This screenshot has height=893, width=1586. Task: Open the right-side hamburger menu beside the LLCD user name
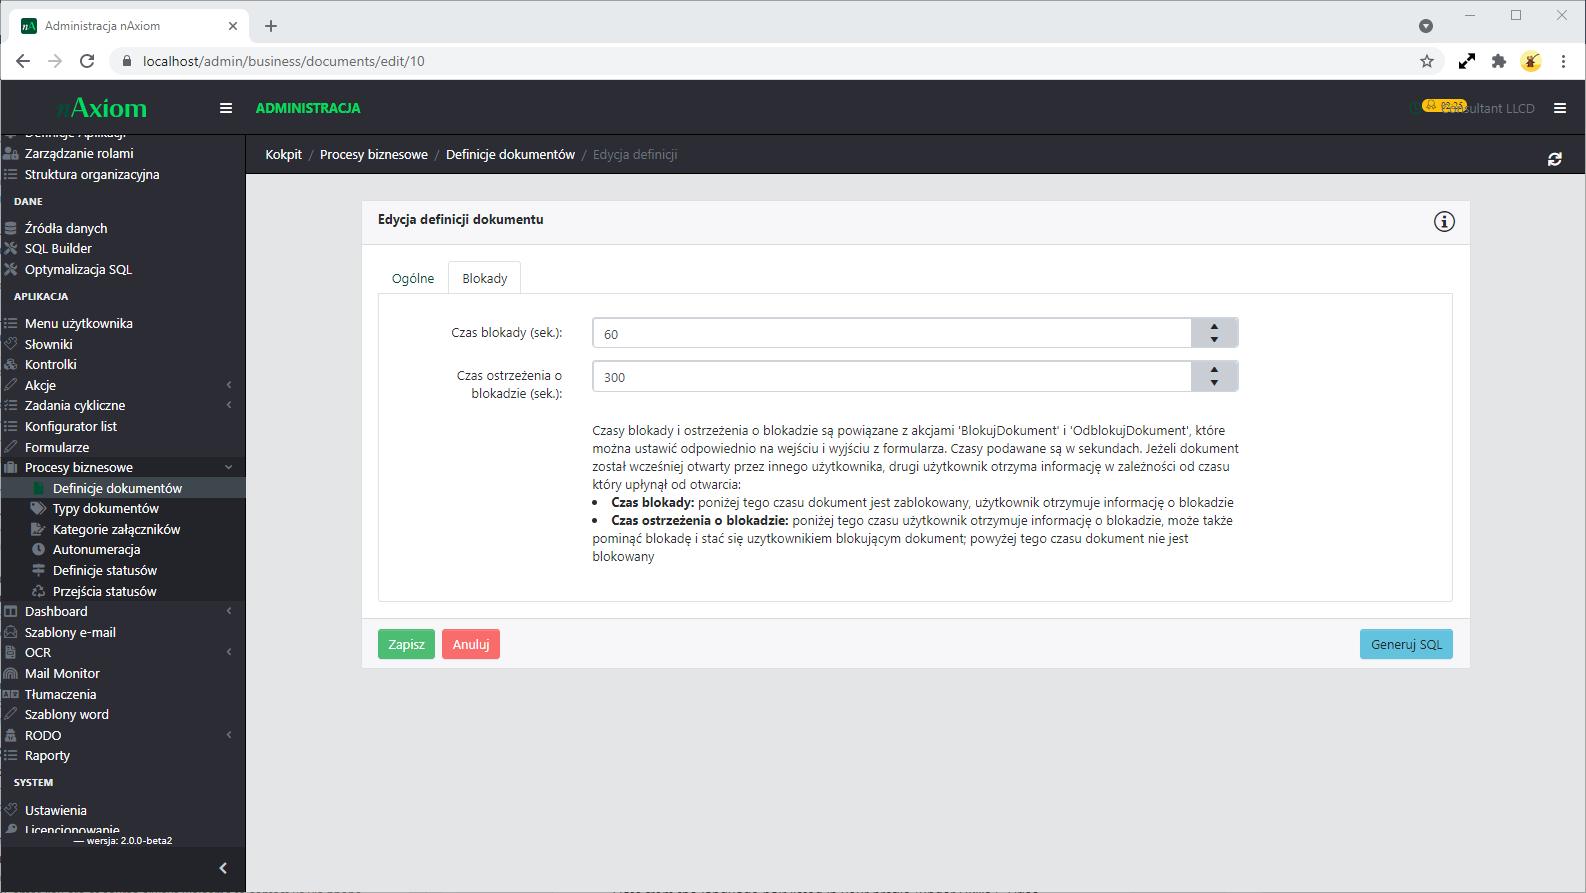[1560, 108]
